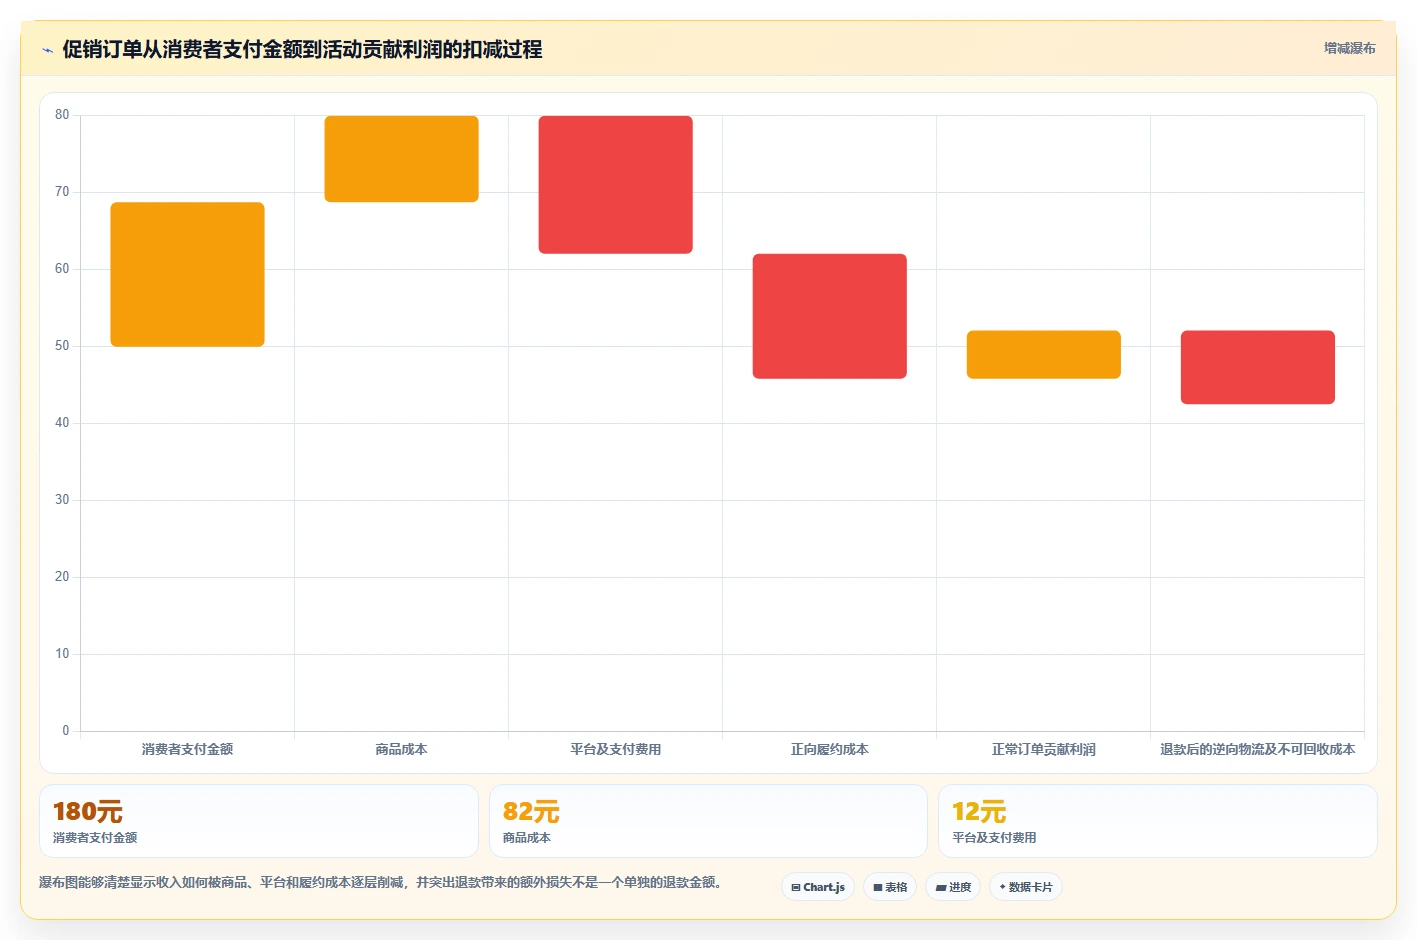This screenshot has height=940, width=1417.
Task: Click the orange 商品成本 bar
Action: pos(401,159)
